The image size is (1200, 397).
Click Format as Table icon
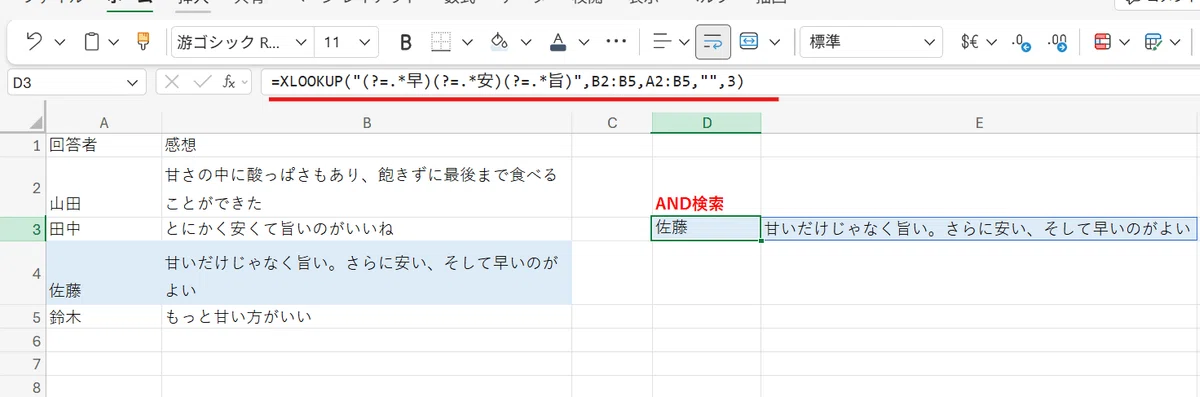(1153, 42)
